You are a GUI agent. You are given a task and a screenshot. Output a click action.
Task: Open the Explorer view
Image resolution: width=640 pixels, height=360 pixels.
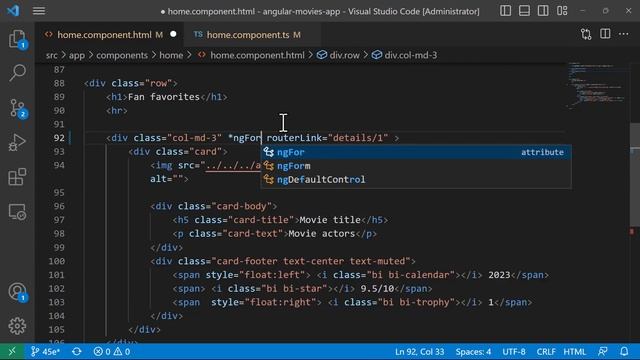[17, 40]
